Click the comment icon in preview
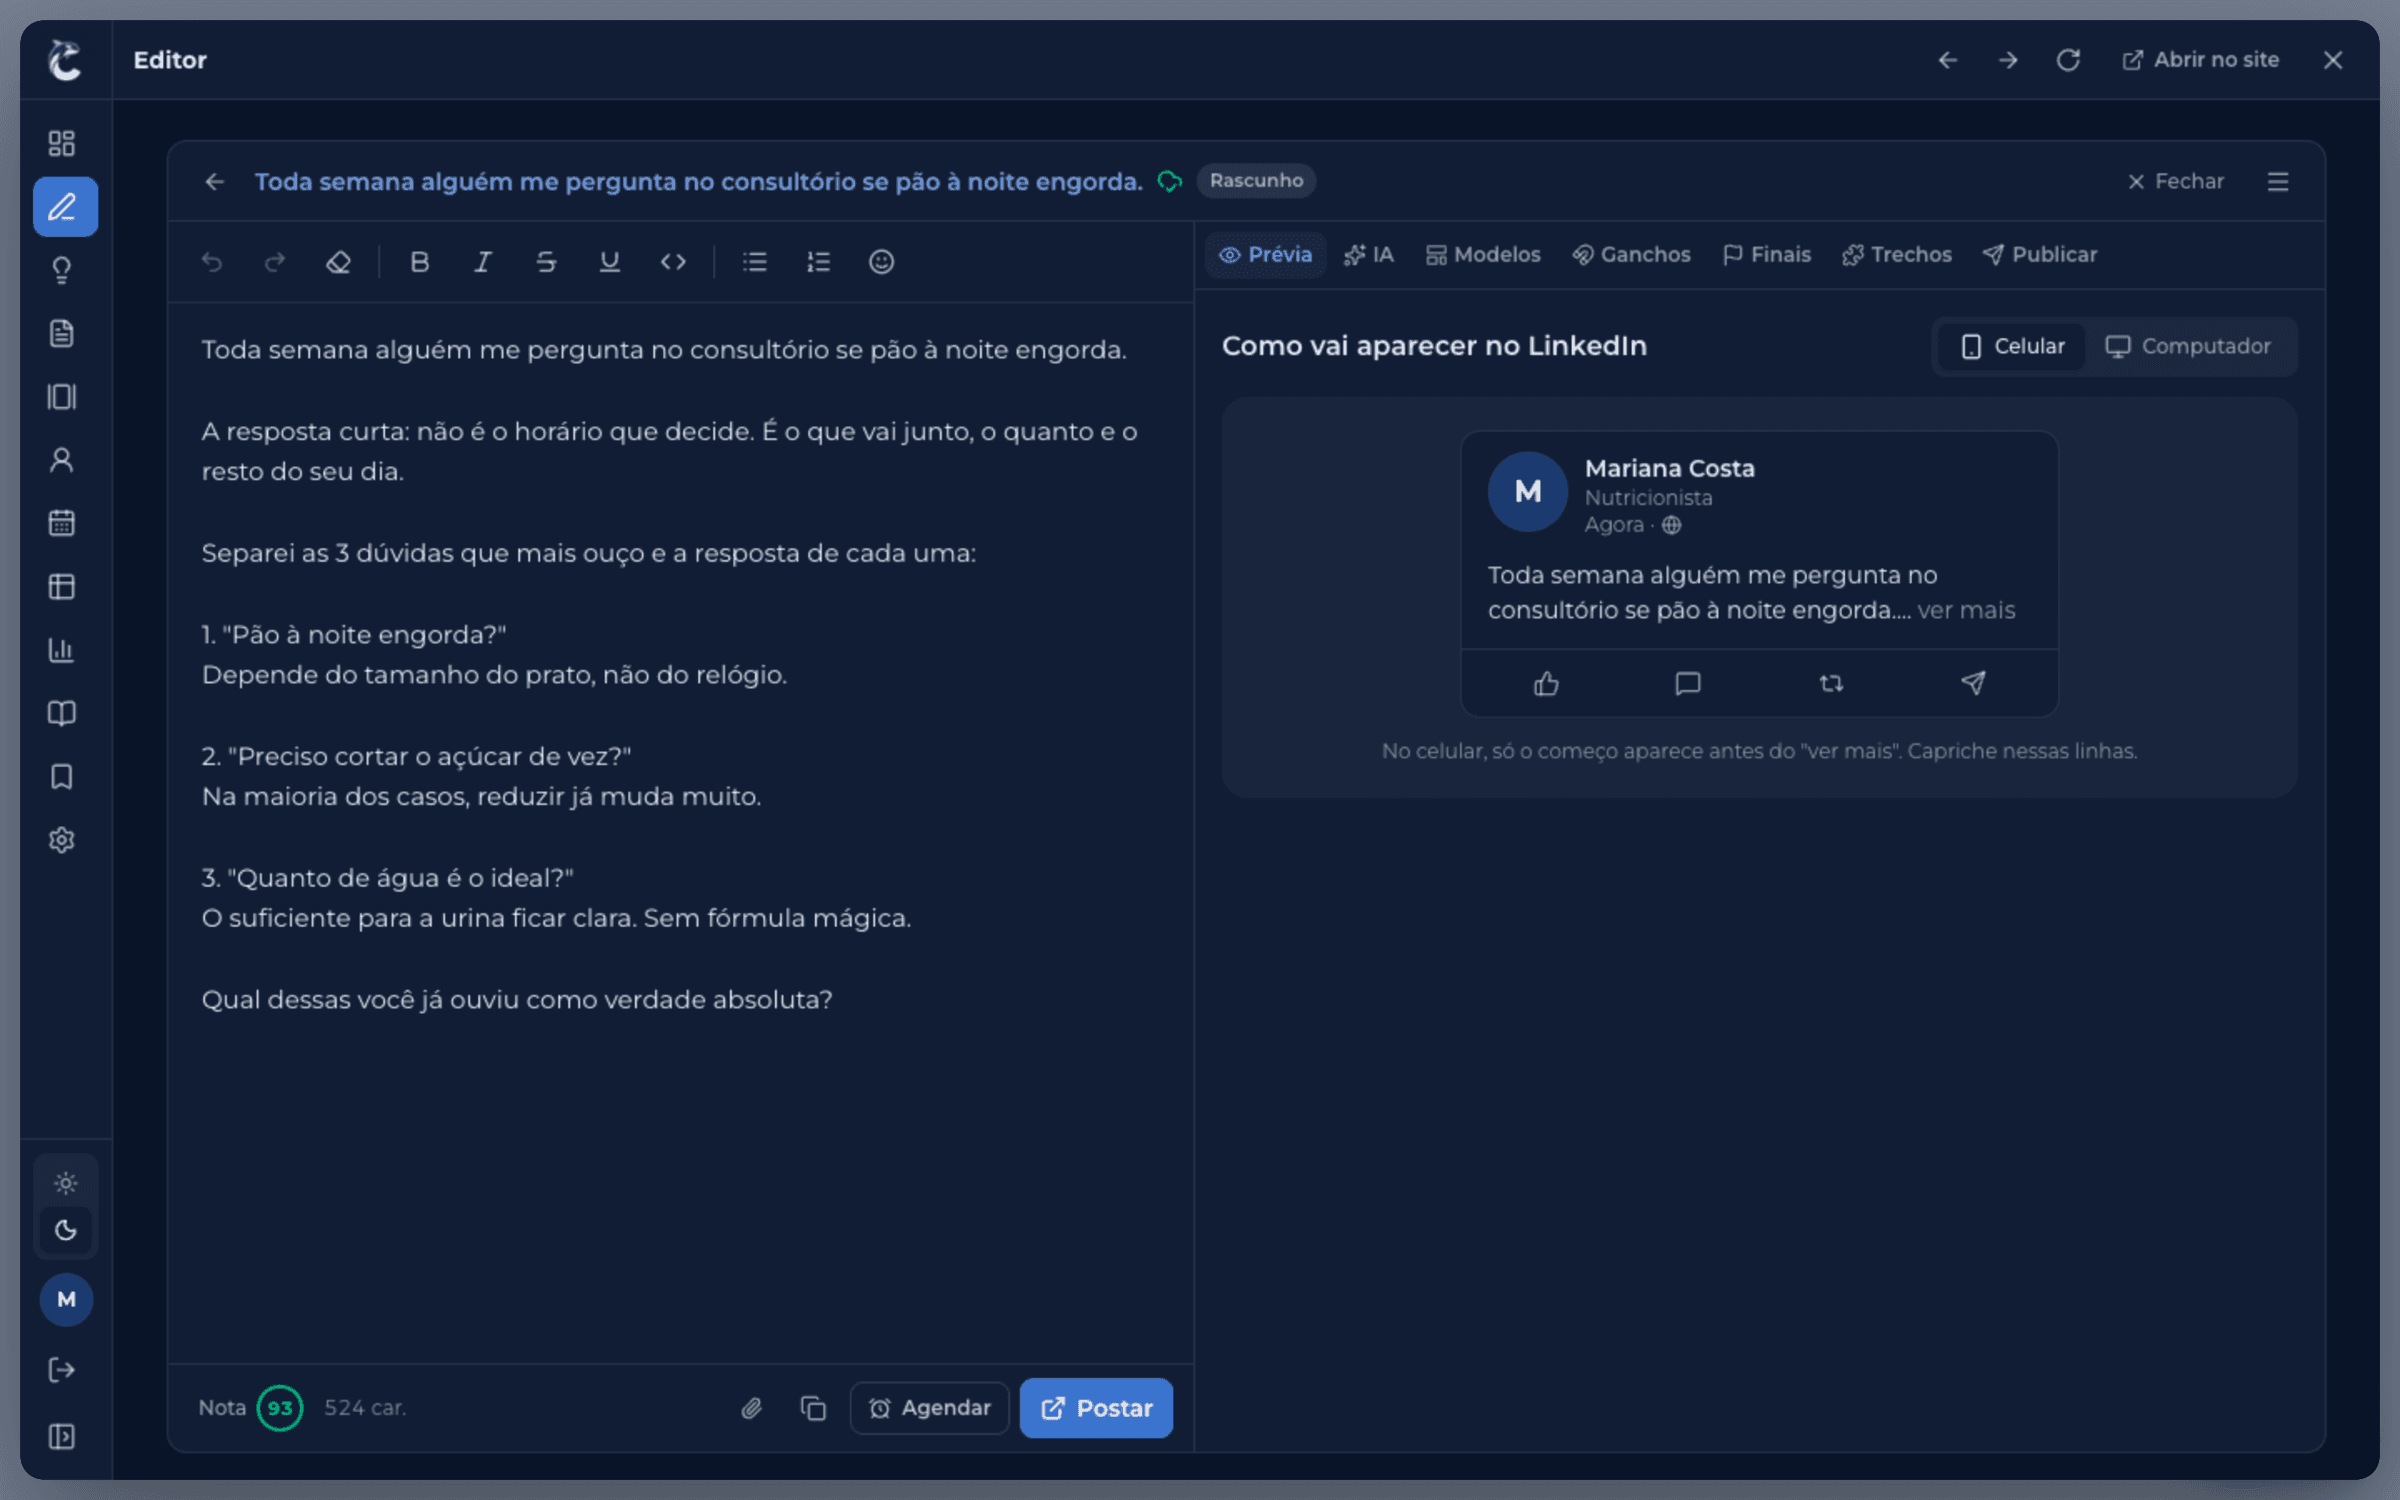The height and width of the screenshot is (1500, 2400). coord(1688,683)
